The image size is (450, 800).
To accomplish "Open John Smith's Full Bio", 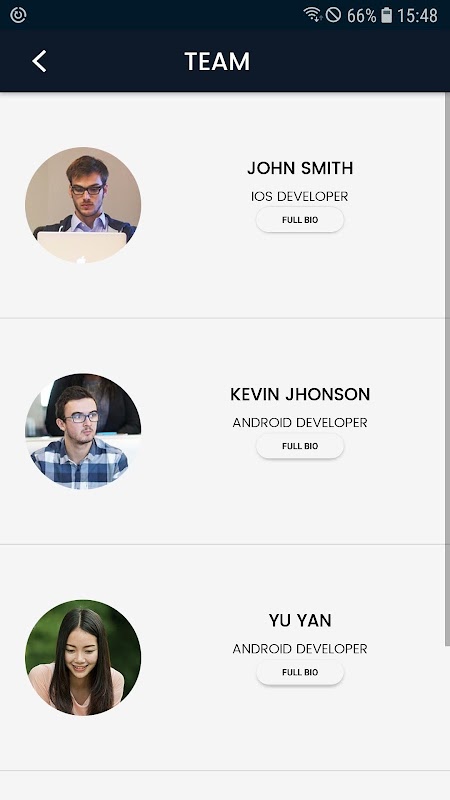I will tap(300, 220).
